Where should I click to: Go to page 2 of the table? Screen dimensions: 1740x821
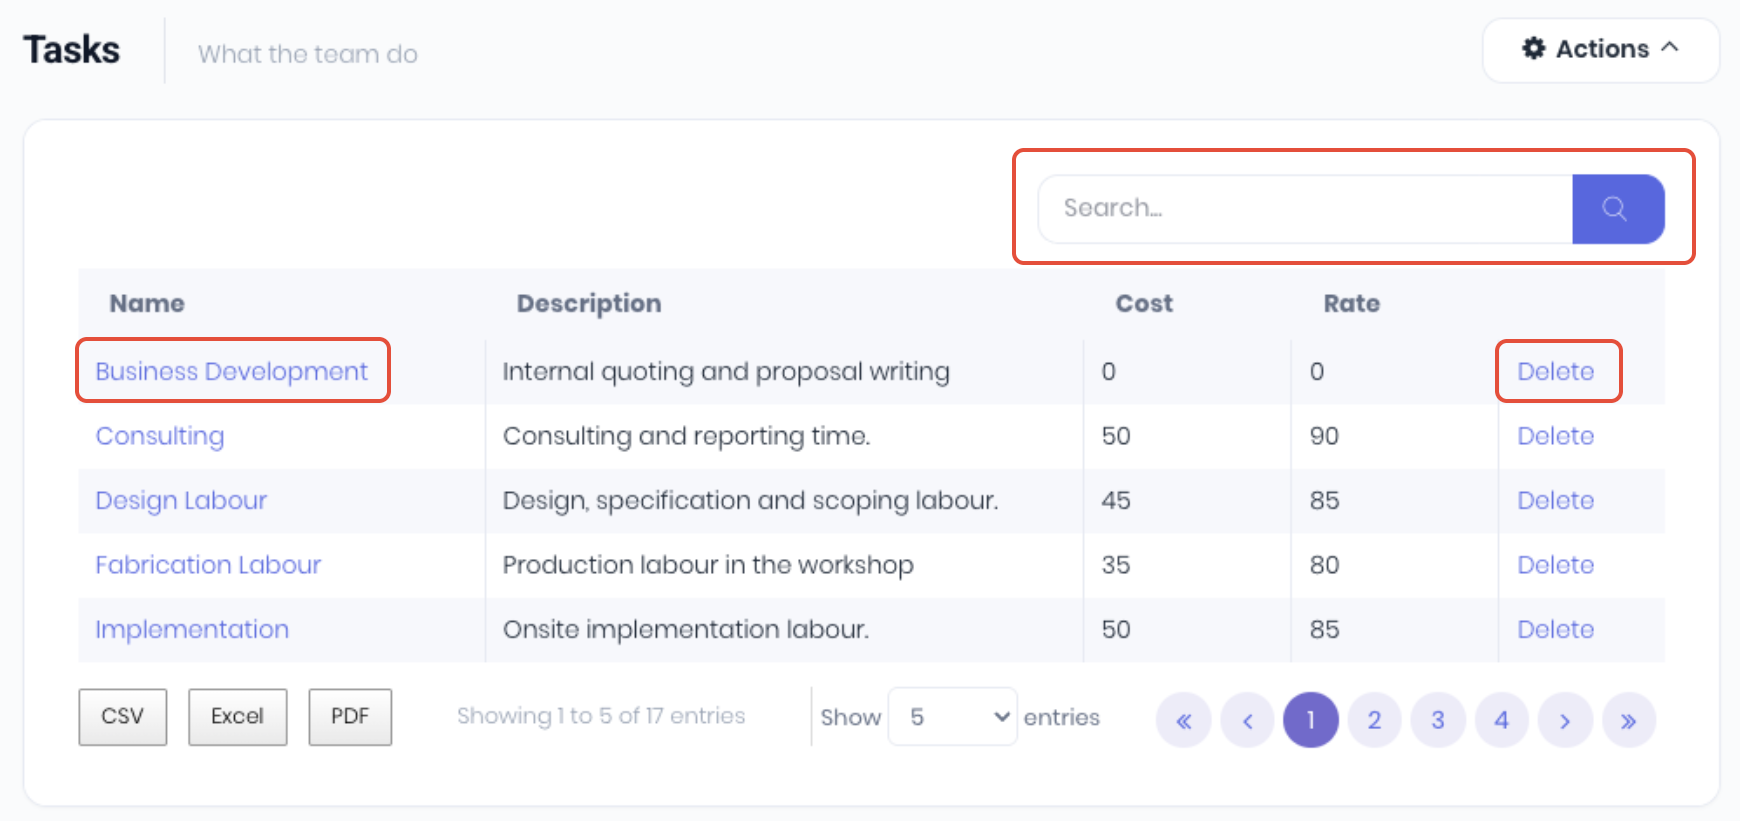[1374, 720]
